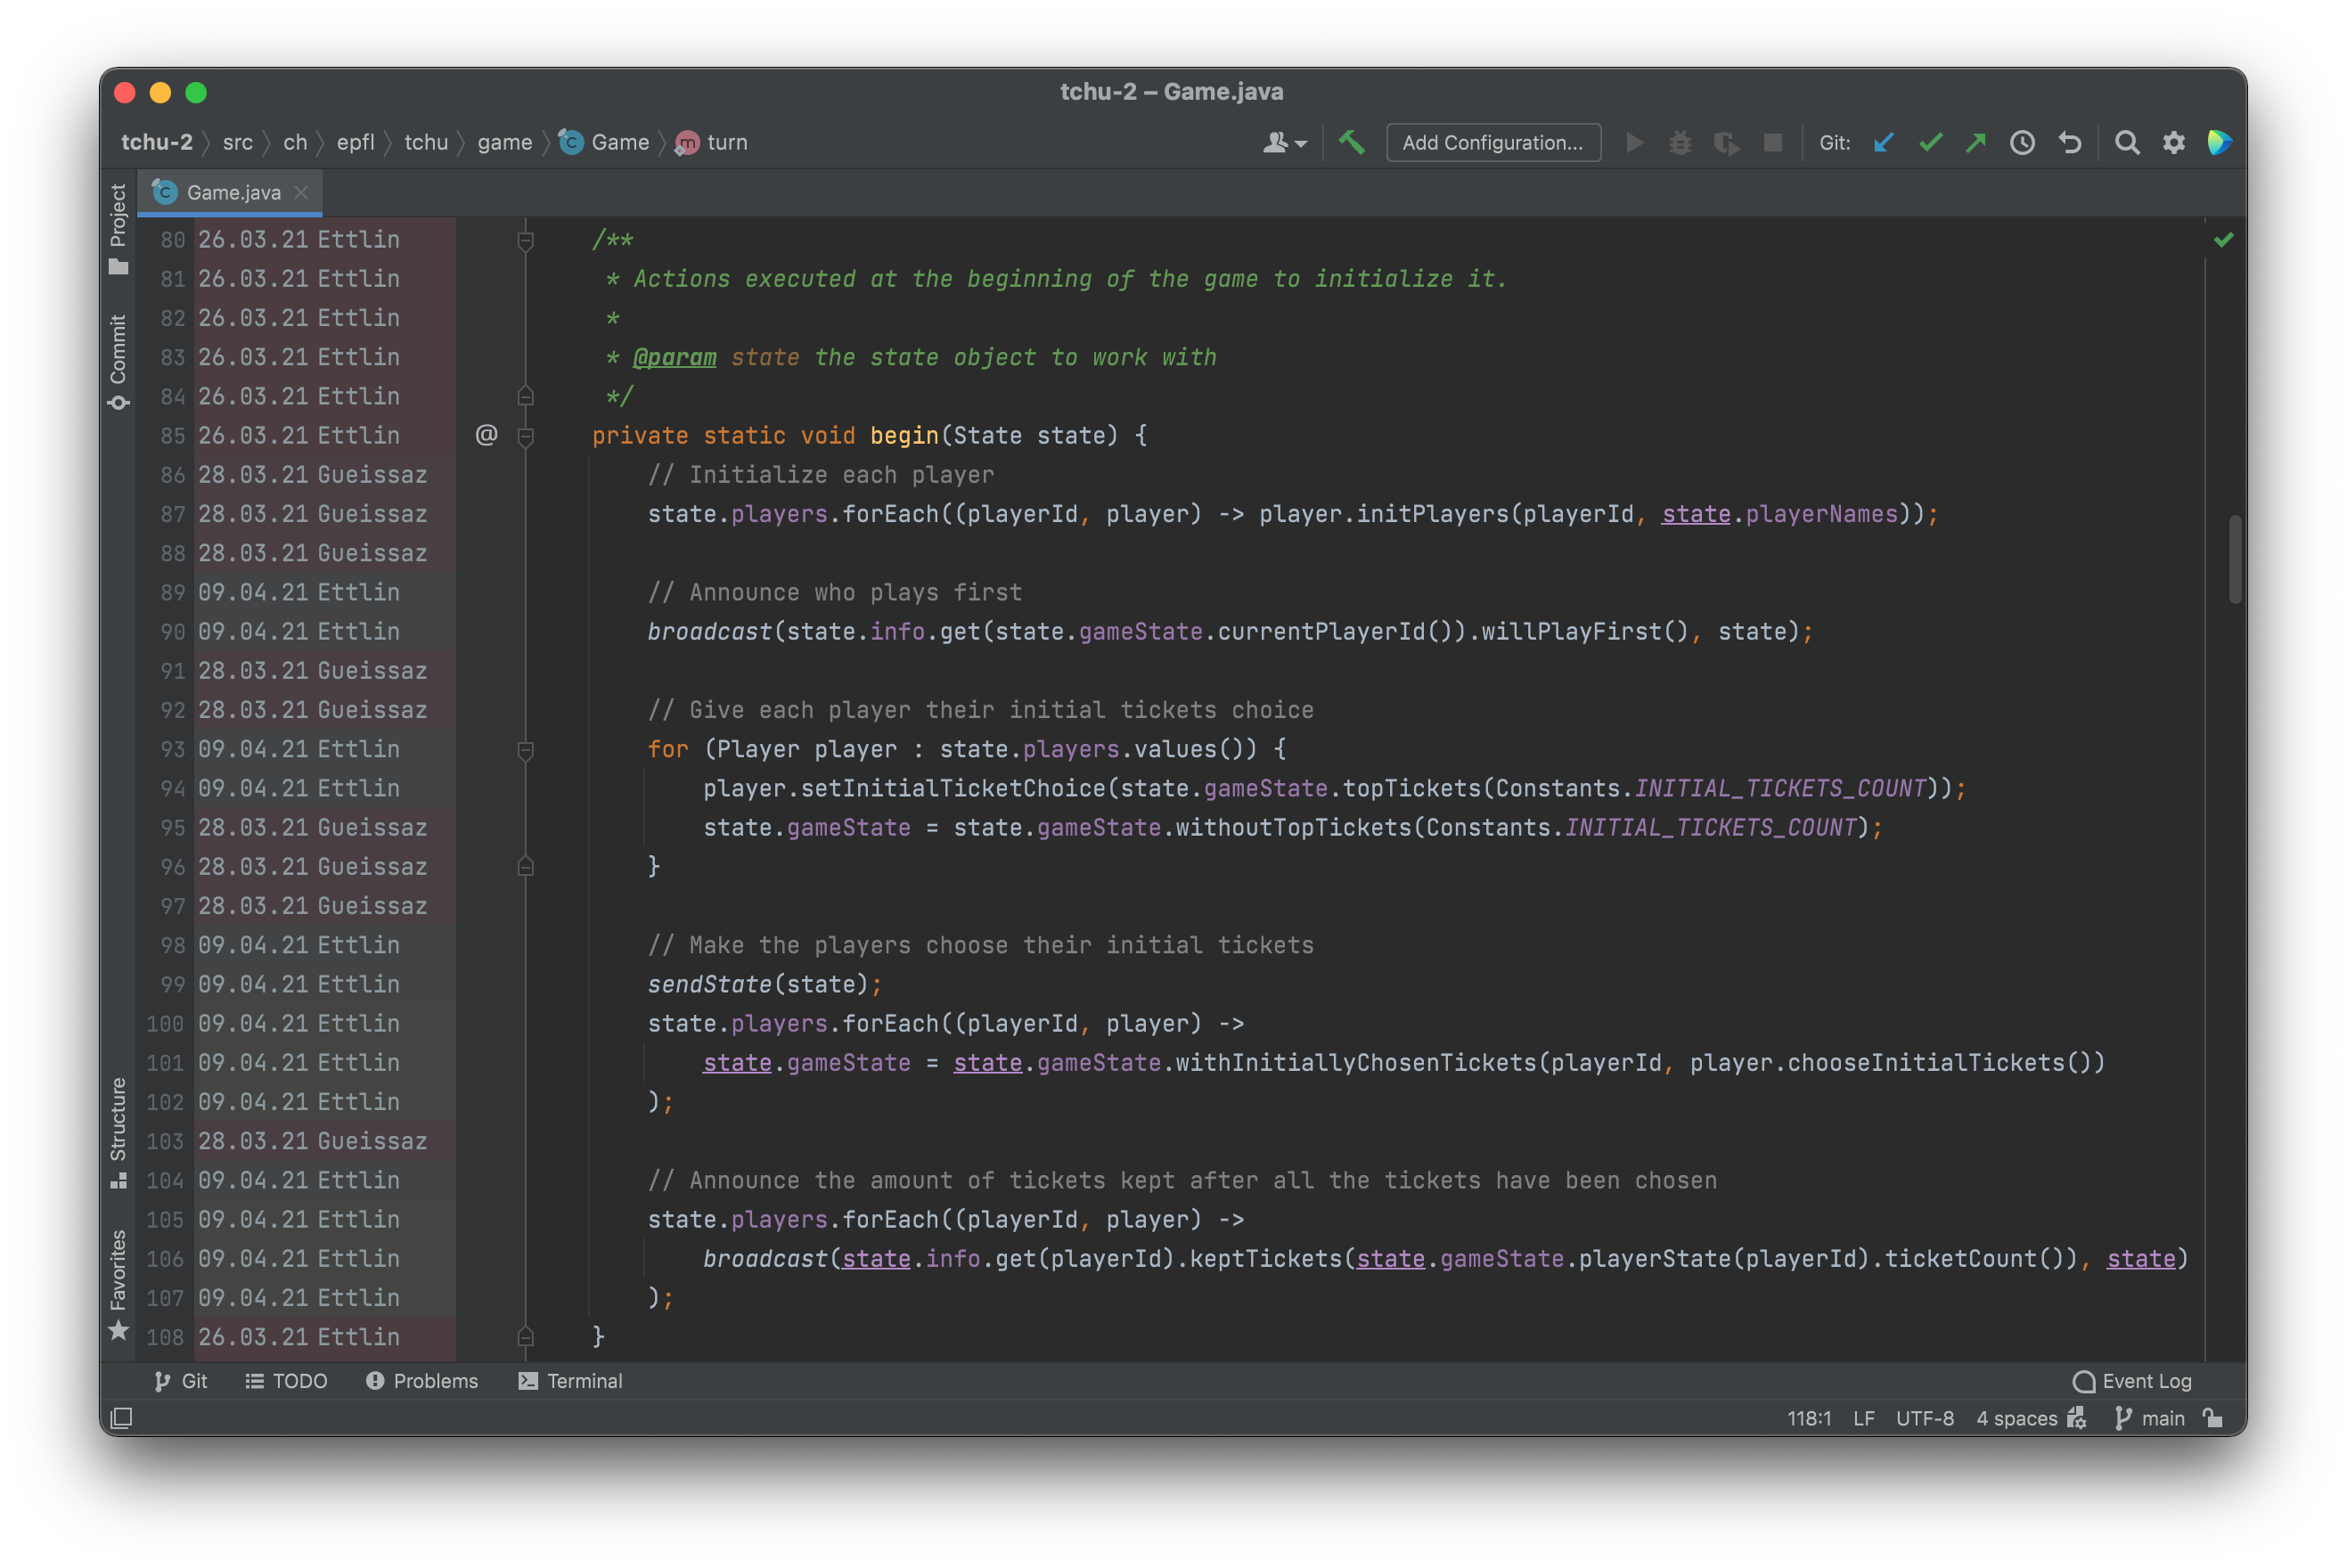Click src breadcrumb
Screen dimensions: 2347x1568
coord(237,143)
